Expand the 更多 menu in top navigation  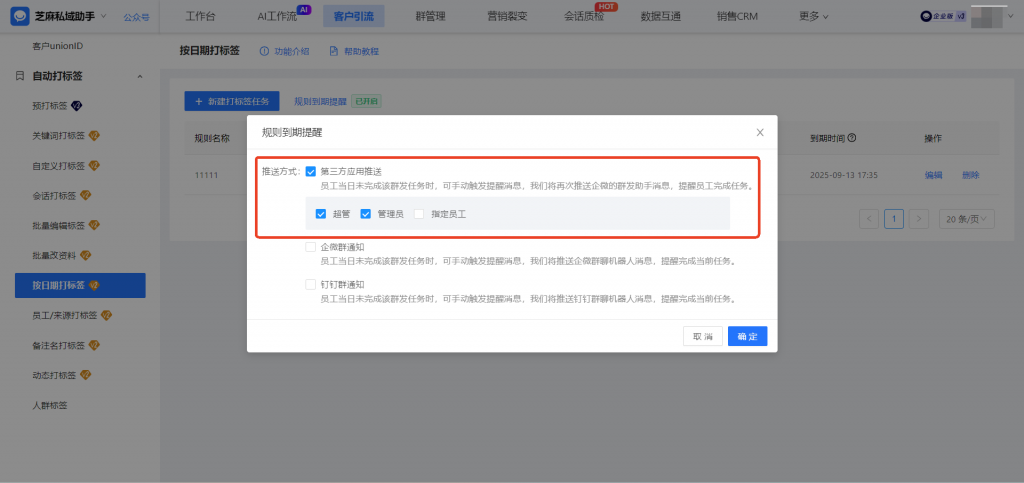click(814, 16)
